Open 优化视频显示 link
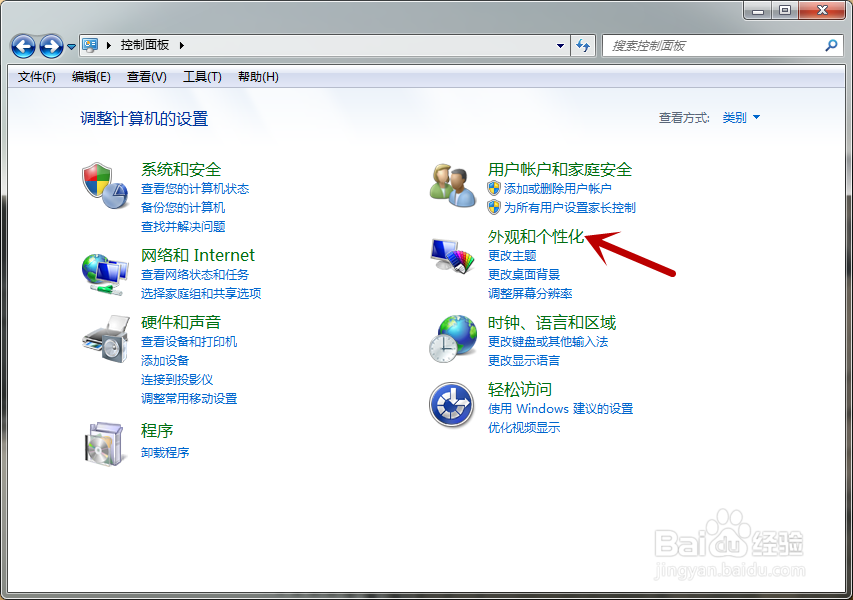Viewport: 853px width, 600px height. point(524,428)
